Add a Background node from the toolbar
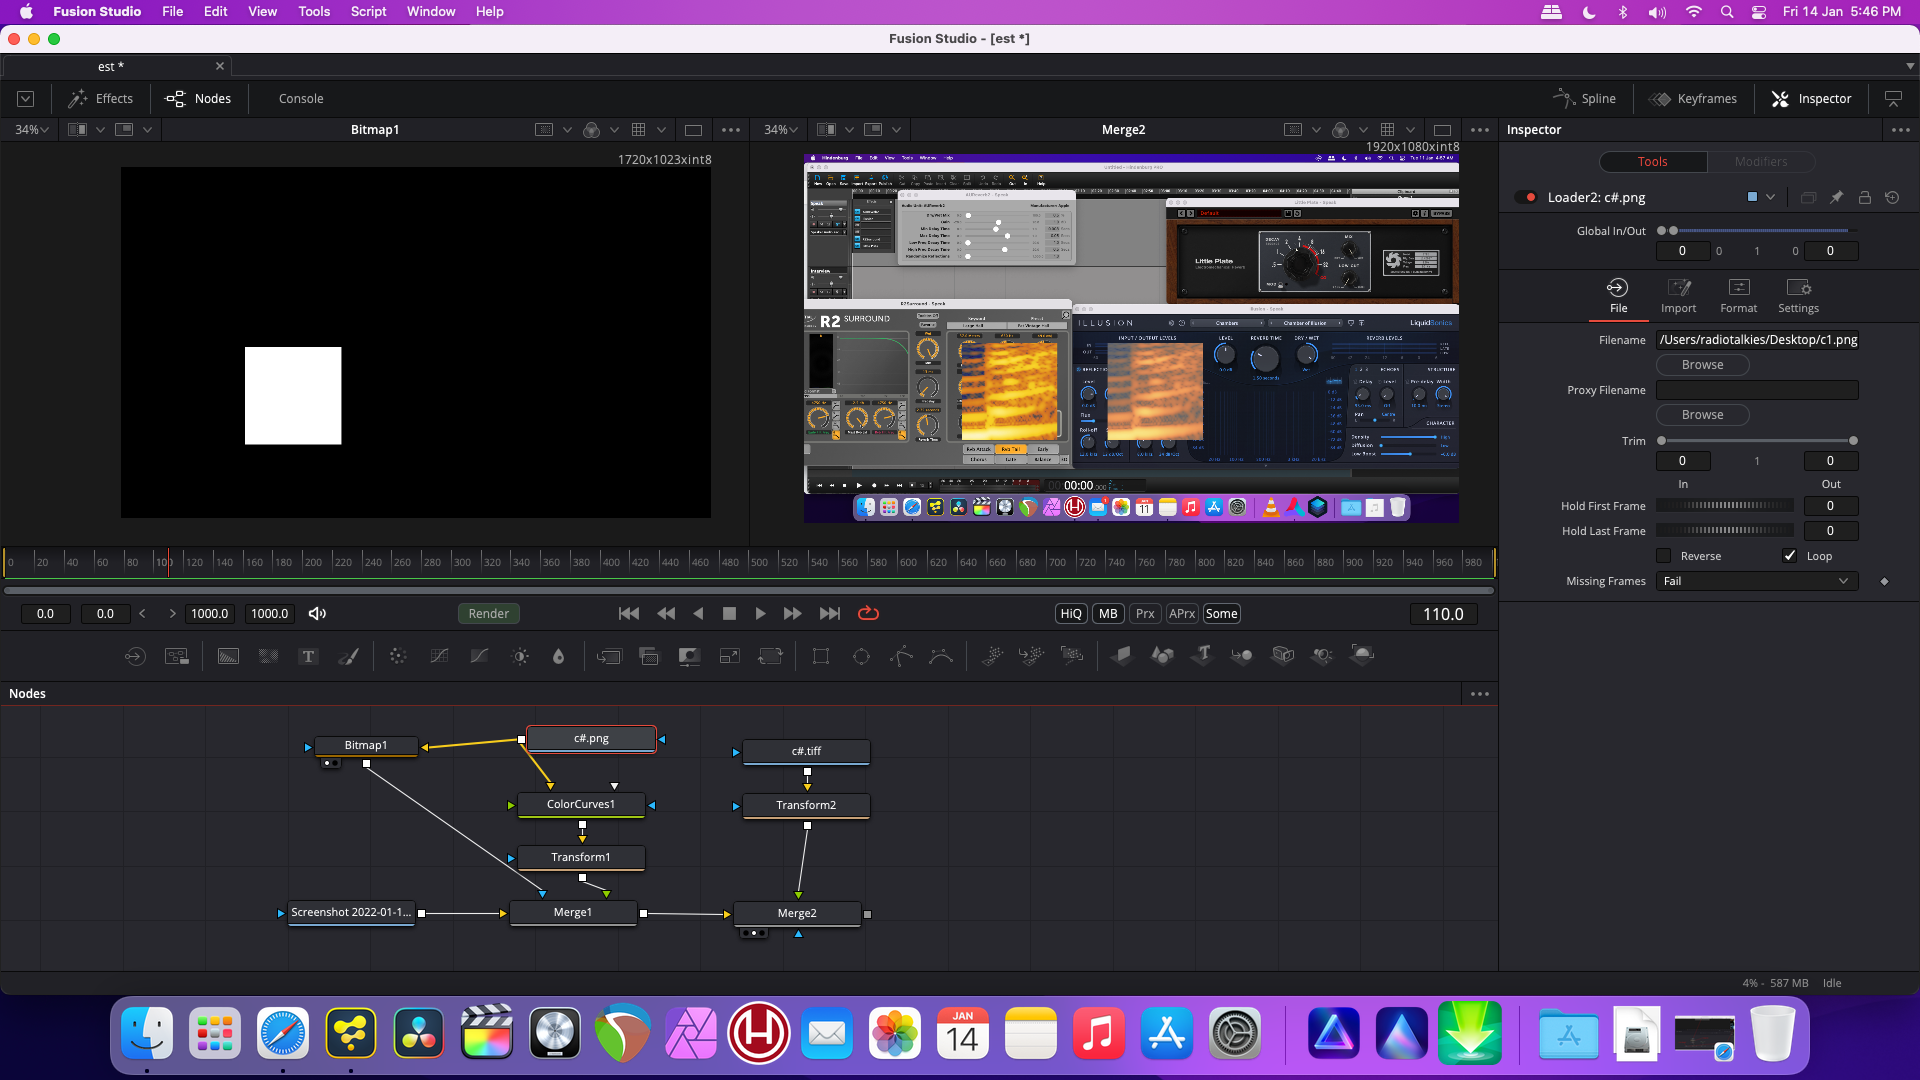 tap(228, 656)
